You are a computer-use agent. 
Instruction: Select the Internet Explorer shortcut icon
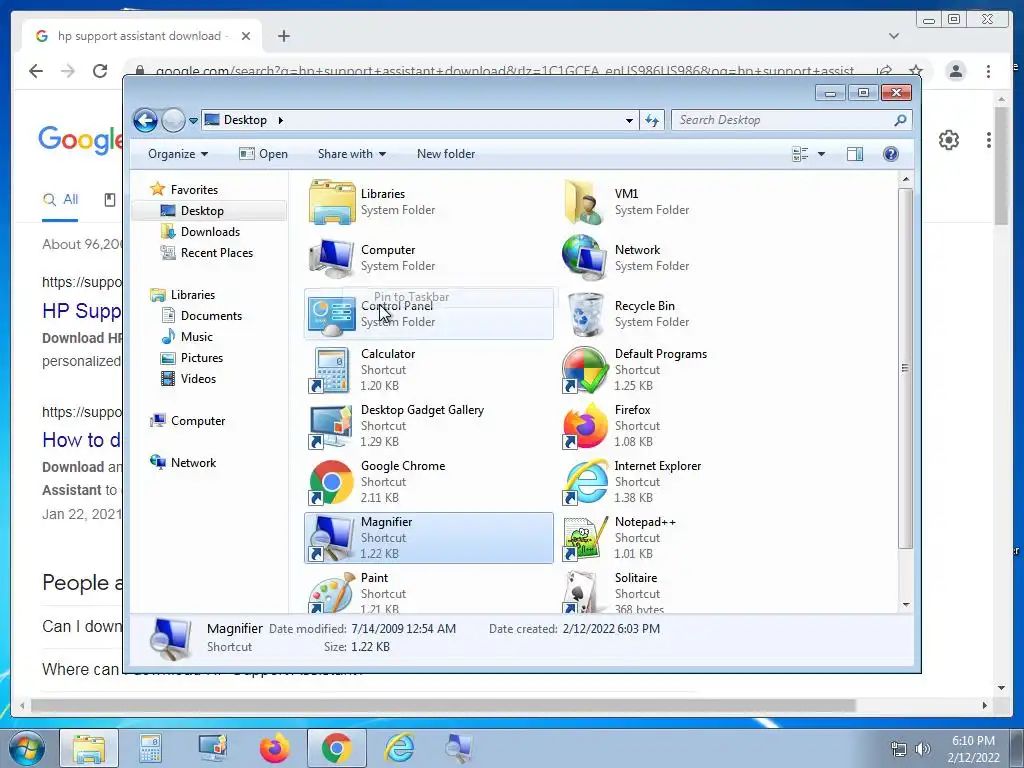click(x=584, y=483)
